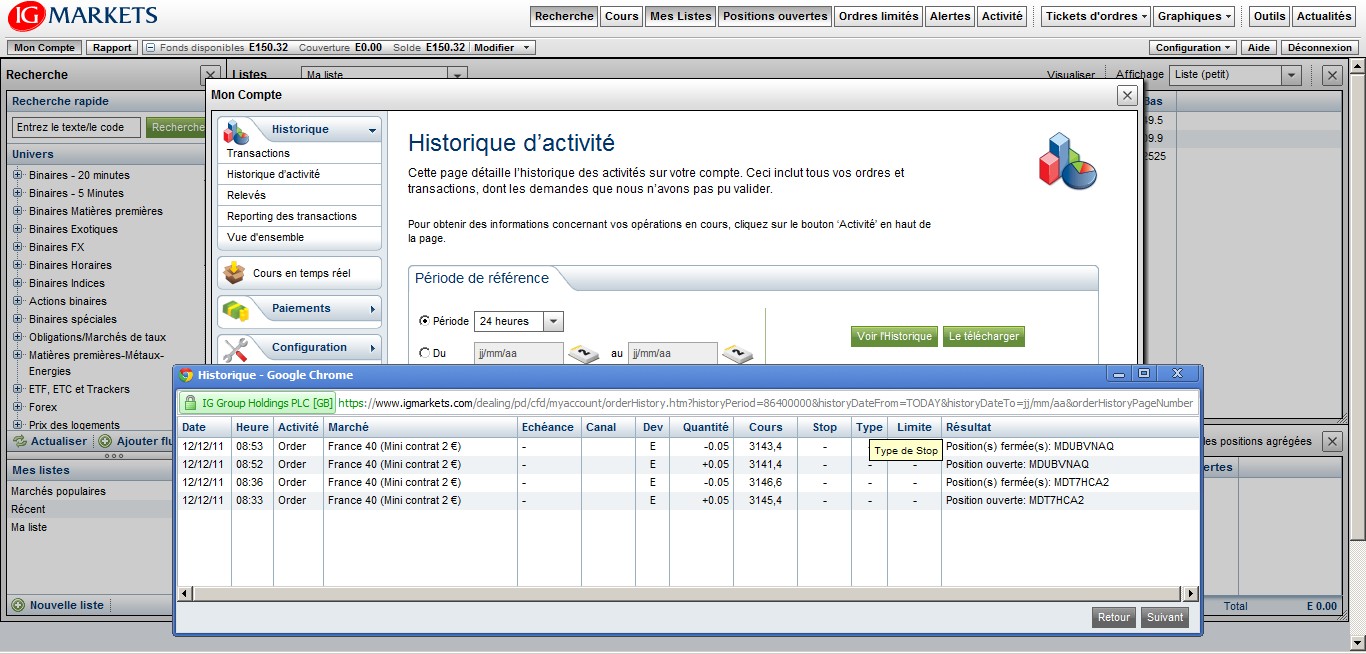Select the Période radio button

coord(425,321)
